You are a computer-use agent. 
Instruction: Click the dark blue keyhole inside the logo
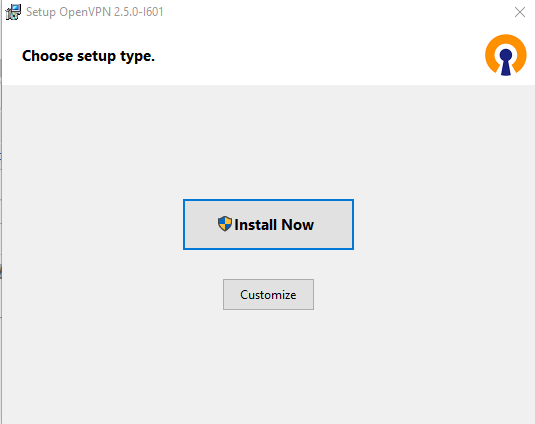coord(506,62)
